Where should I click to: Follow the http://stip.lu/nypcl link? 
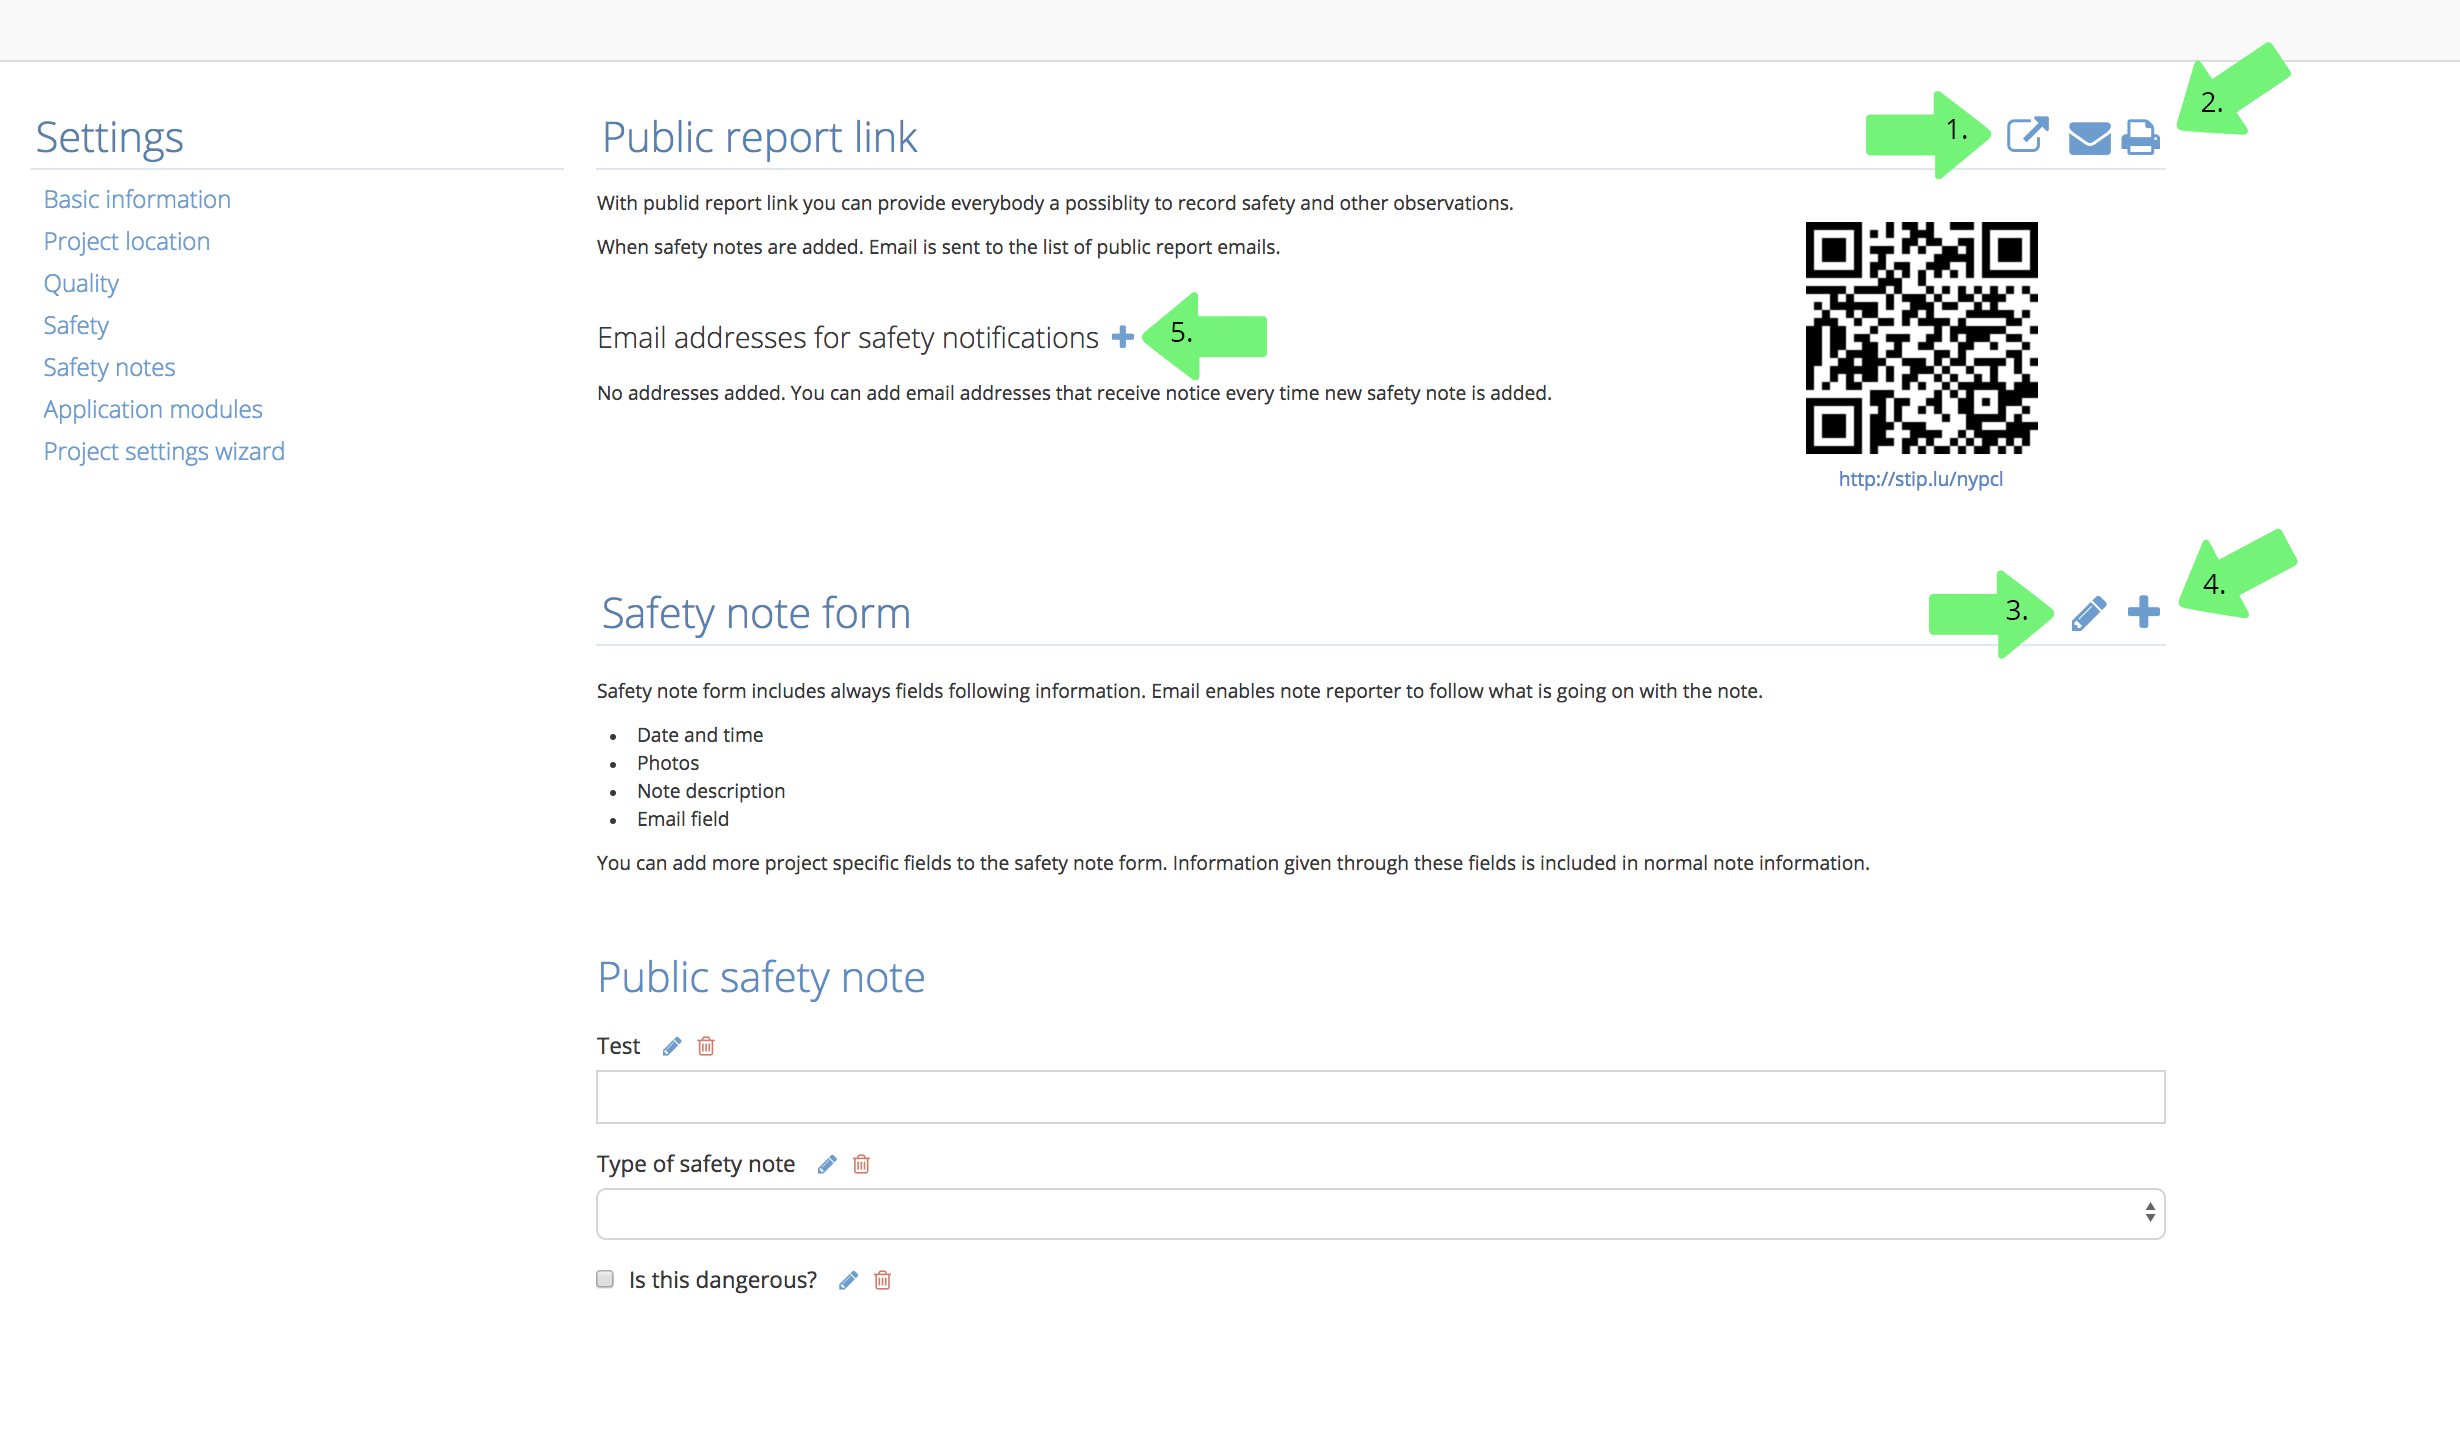(x=1921, y=479)
